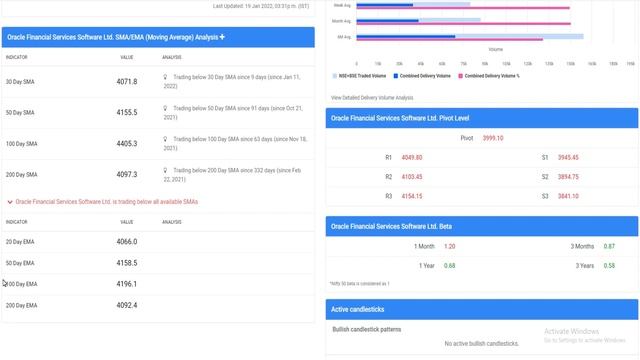The image size is (640, 360).
Task: Toggle Combined Delivery Volume legend swatch
Action: [x=396, y=76]
